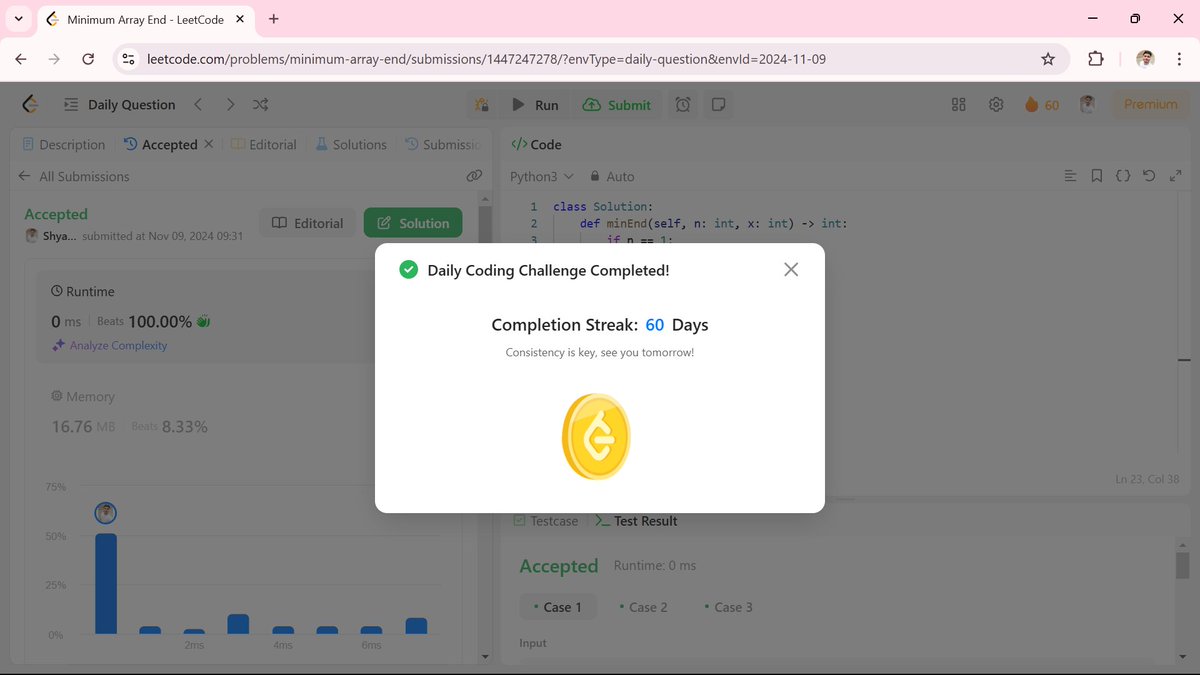Toggle the Auto lock setting
Viewport: 1200px width, 675px height.
point(612,176)
